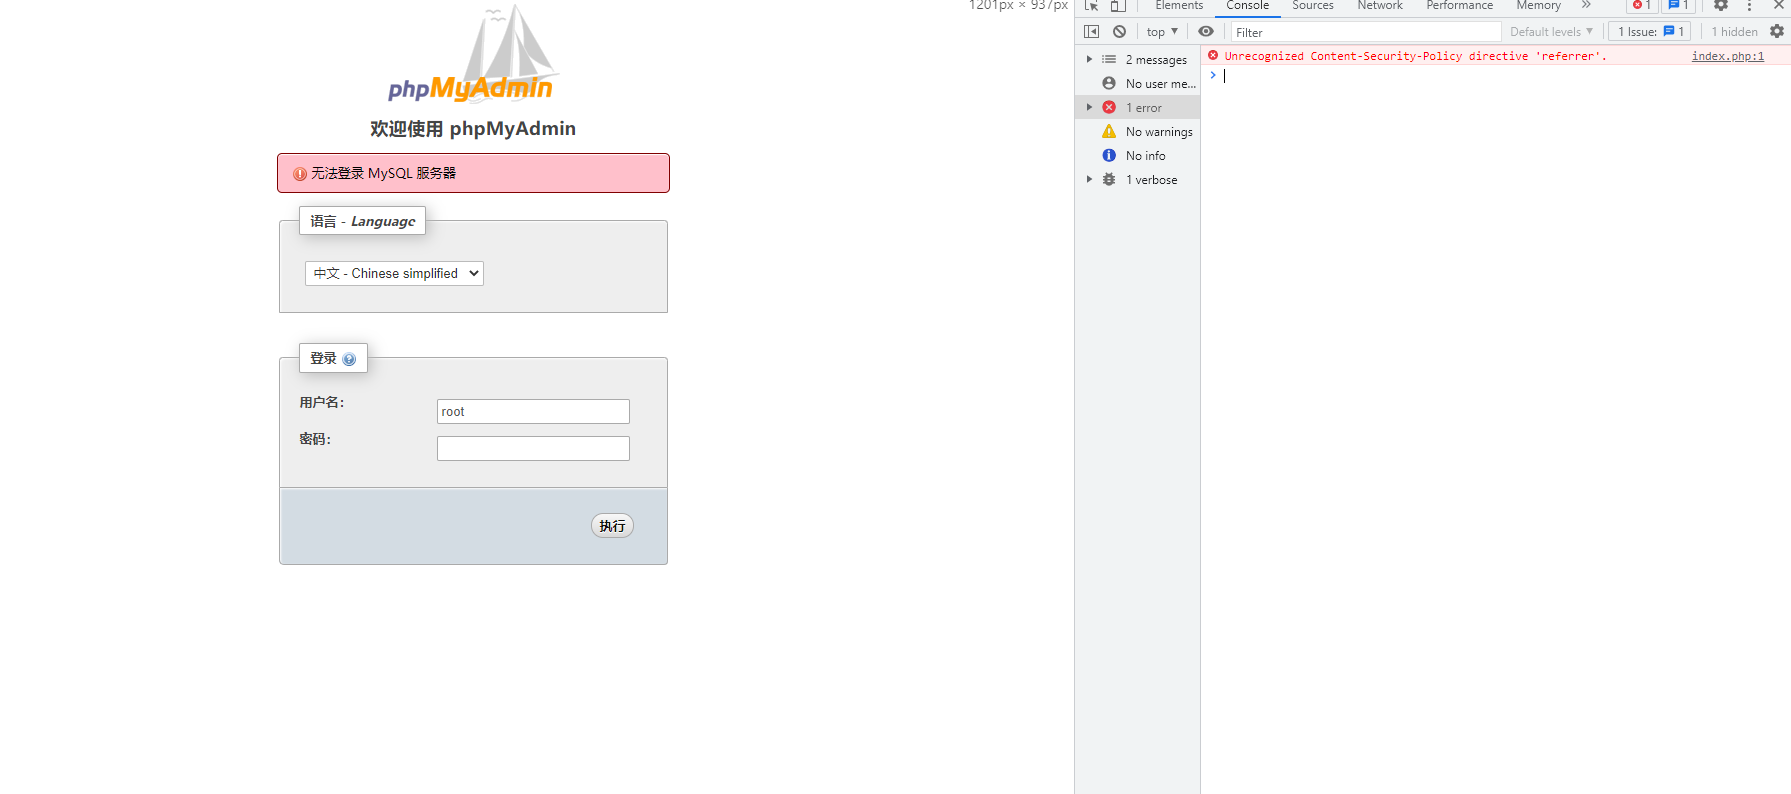This screenshot has width=1791, height=794.
Task: Switch to the Network tab
Action: [1380, 5]
